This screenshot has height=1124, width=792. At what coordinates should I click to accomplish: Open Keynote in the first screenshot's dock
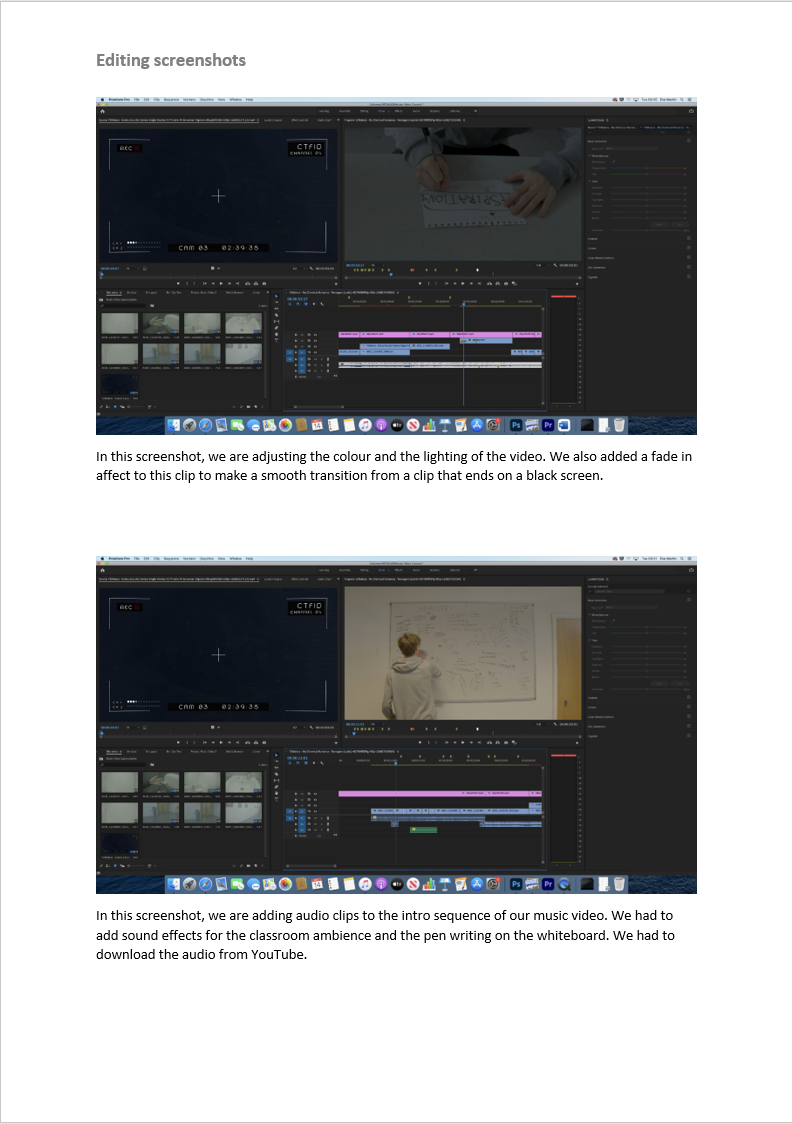444,425
